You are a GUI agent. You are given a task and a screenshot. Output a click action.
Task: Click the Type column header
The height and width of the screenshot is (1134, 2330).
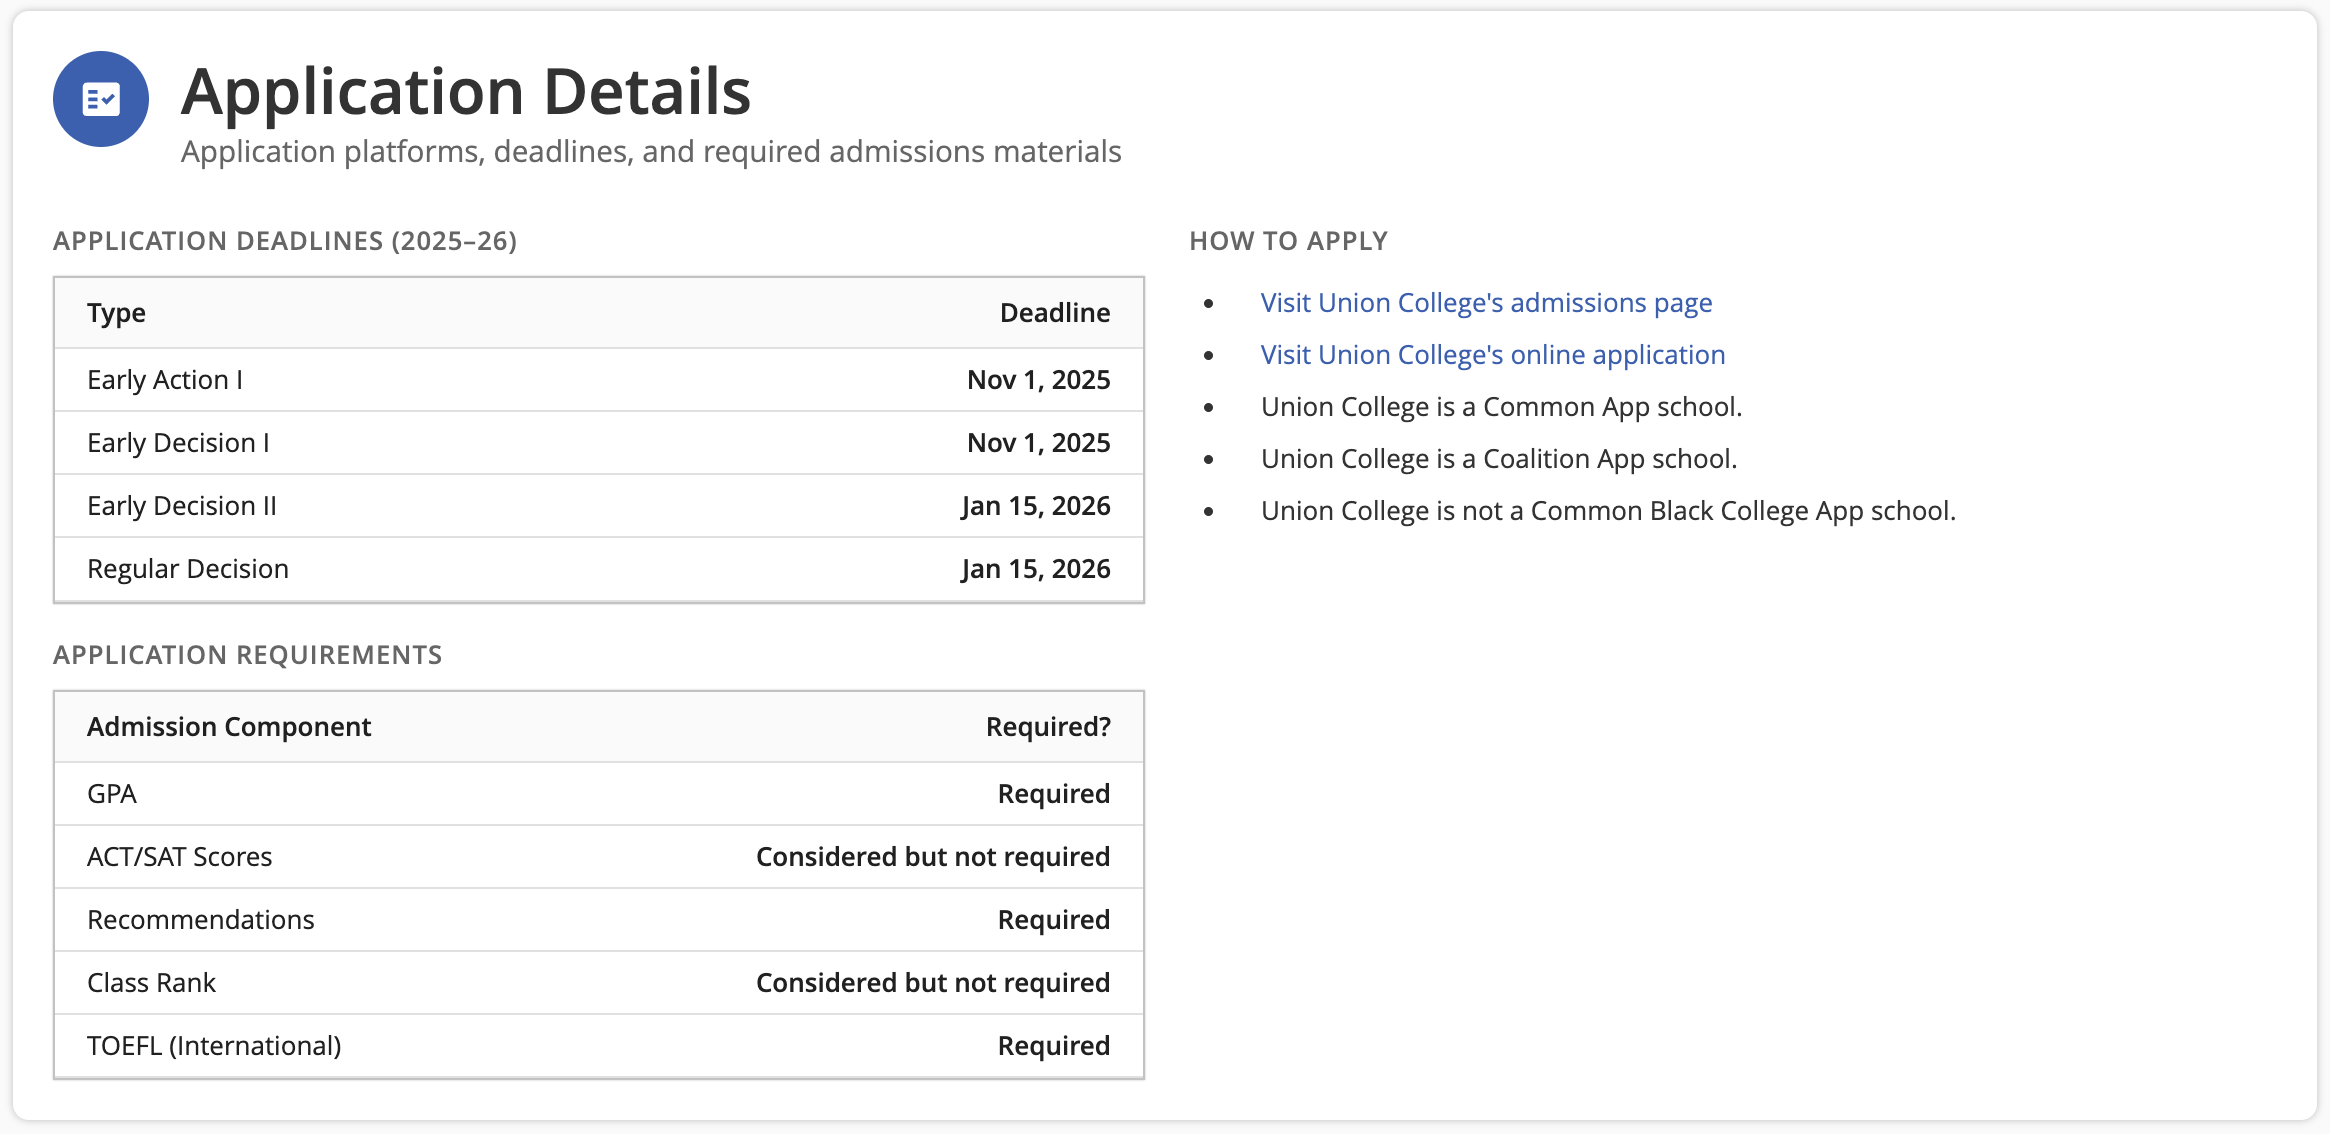click(116, 313)
